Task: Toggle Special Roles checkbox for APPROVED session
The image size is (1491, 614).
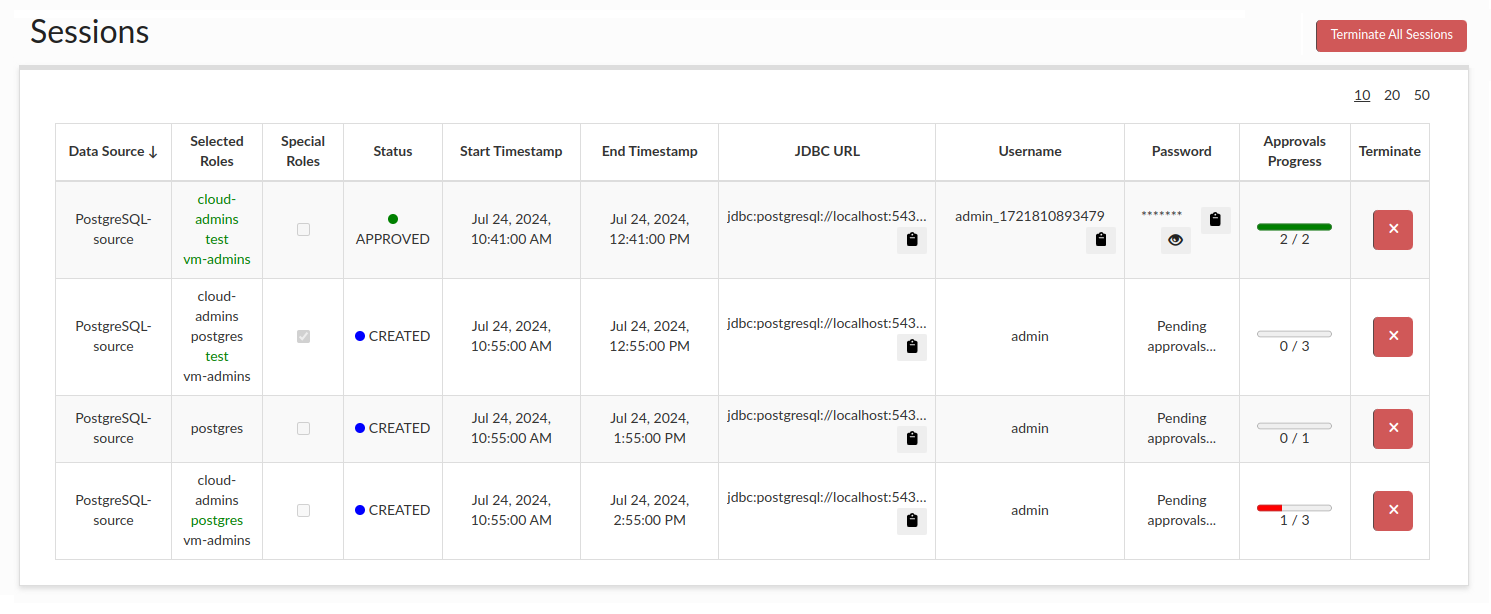Action: coord(303,229)
